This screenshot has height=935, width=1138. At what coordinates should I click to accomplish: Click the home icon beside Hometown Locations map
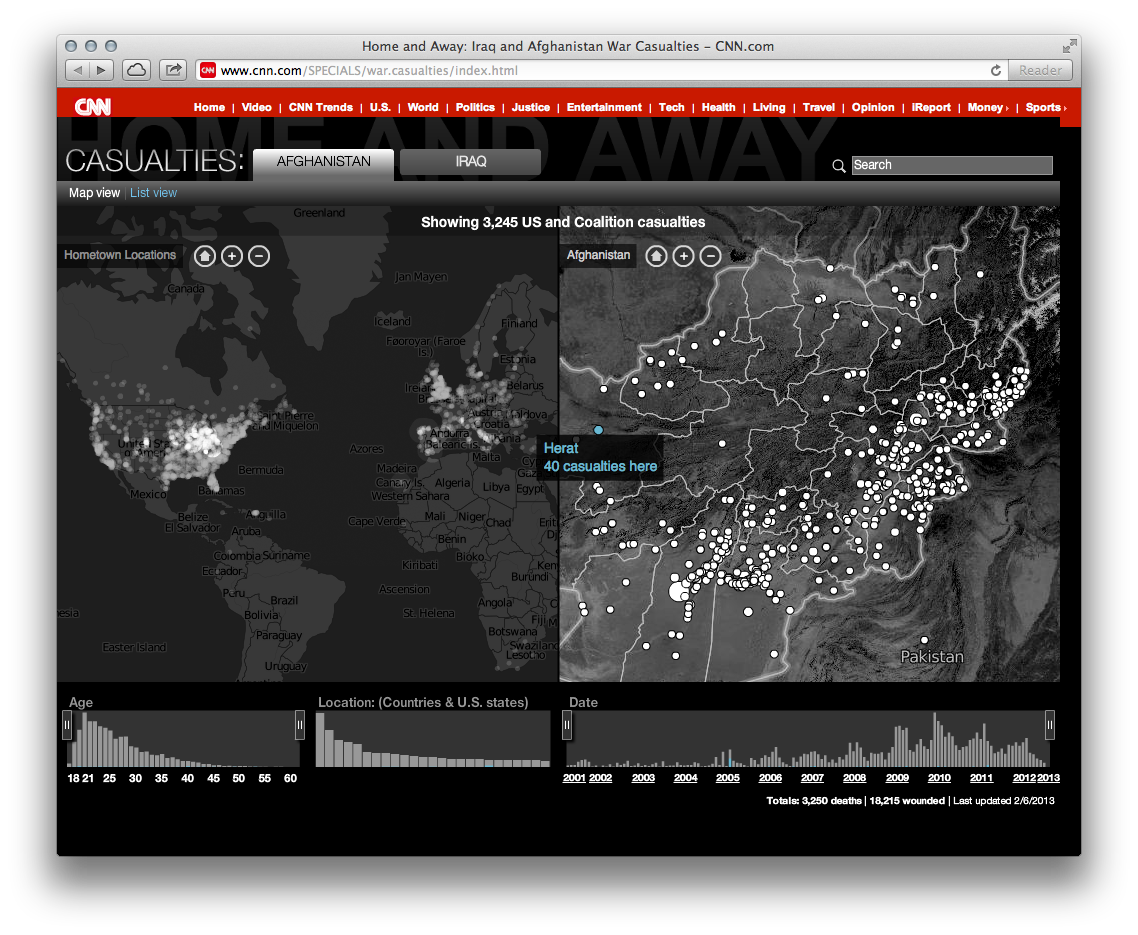click(x=204, y=255)
